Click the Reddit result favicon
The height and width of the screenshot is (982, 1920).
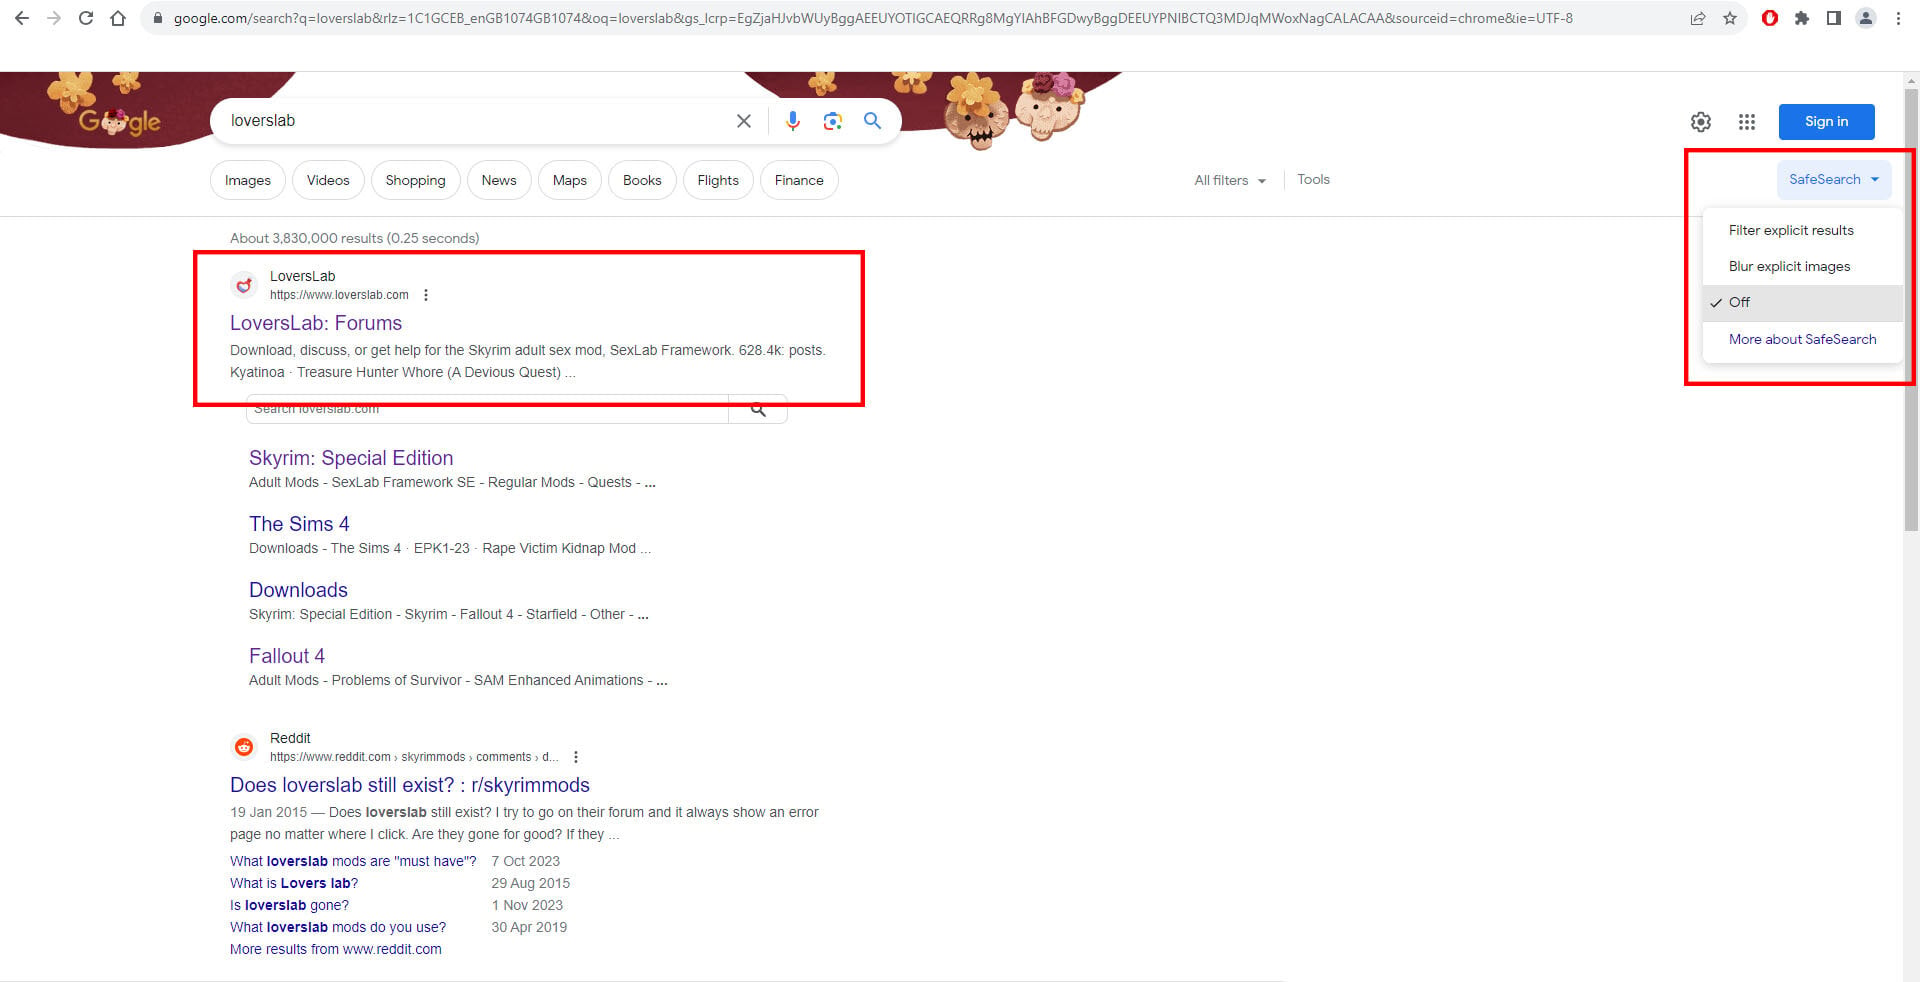click(x=244, y=747)
